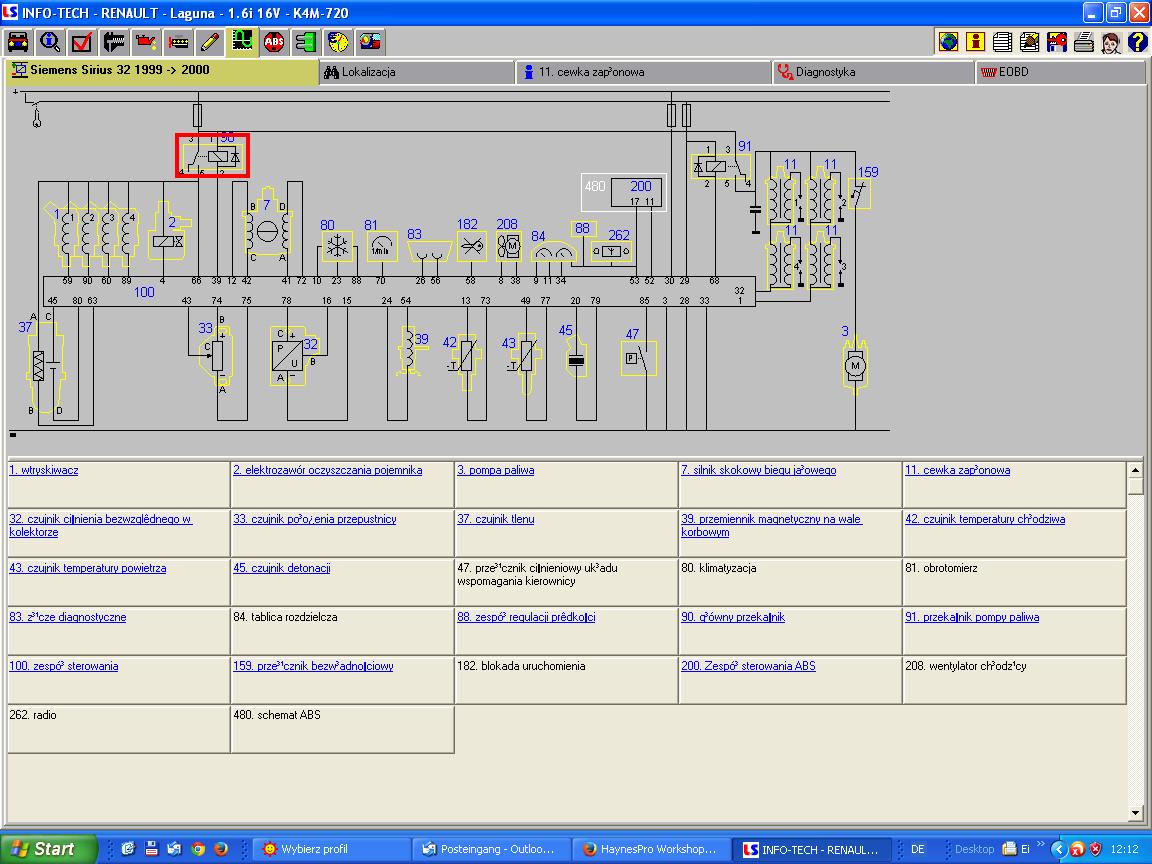This screenshot has height=864, width=1152.
Task: Switch to the Lokalizacja tab
Action: pyautogui.click(x=368, y=72)
